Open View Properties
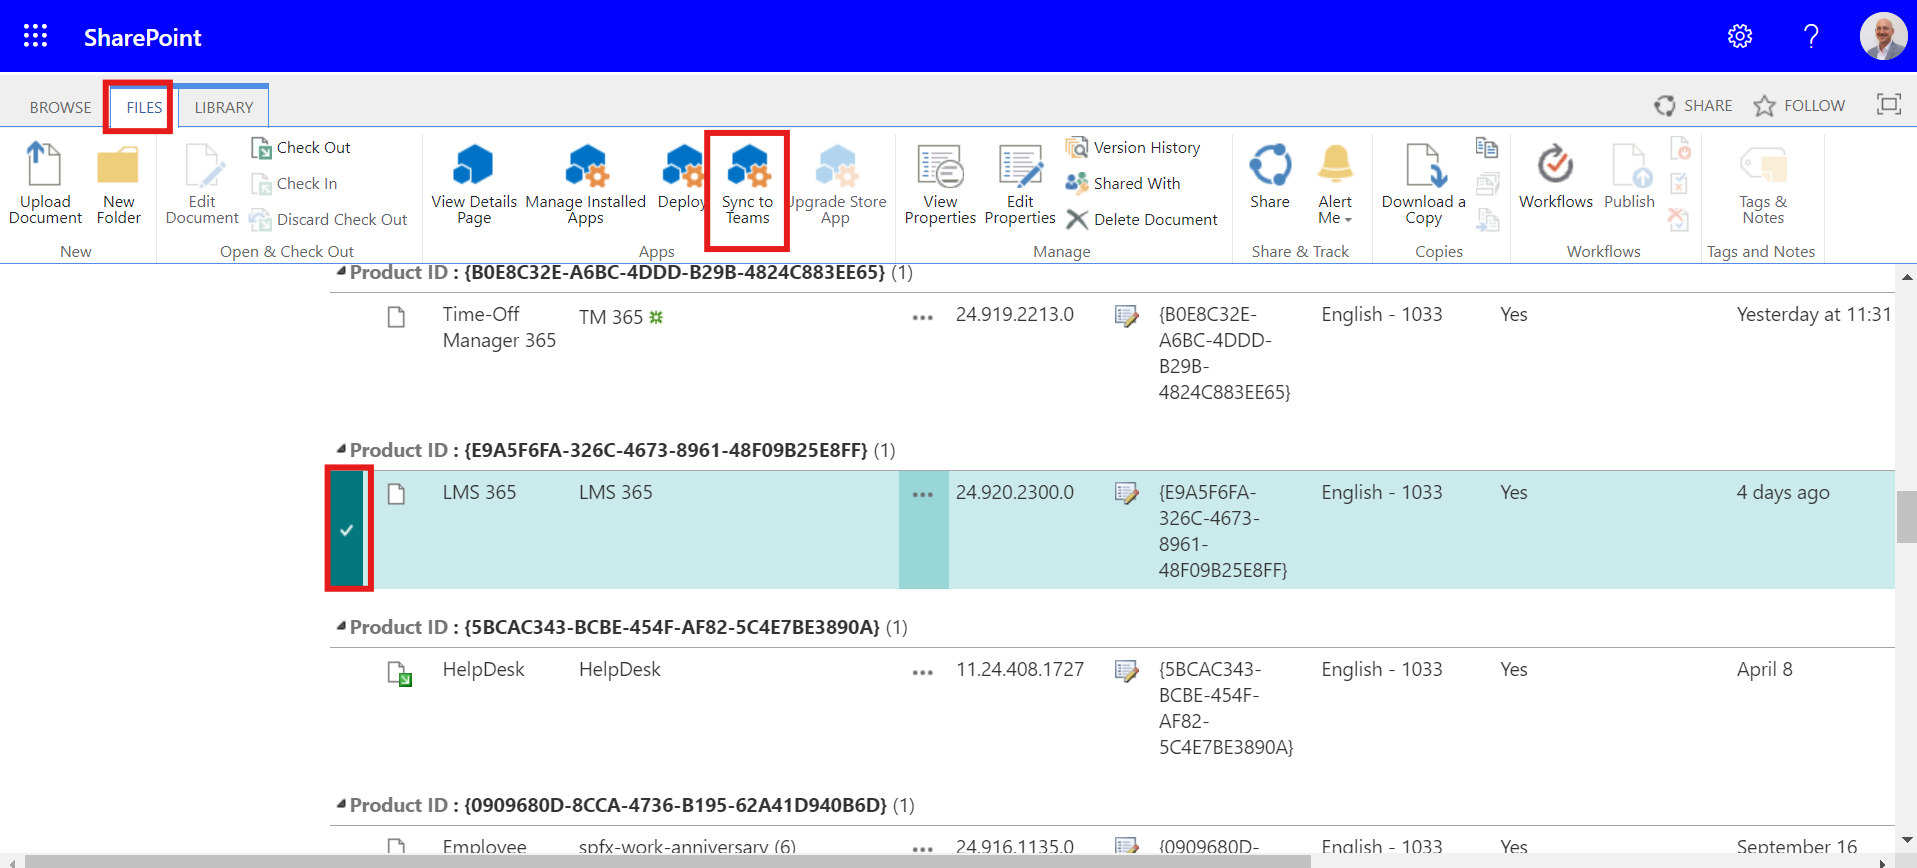 click(x=940, y=183)
